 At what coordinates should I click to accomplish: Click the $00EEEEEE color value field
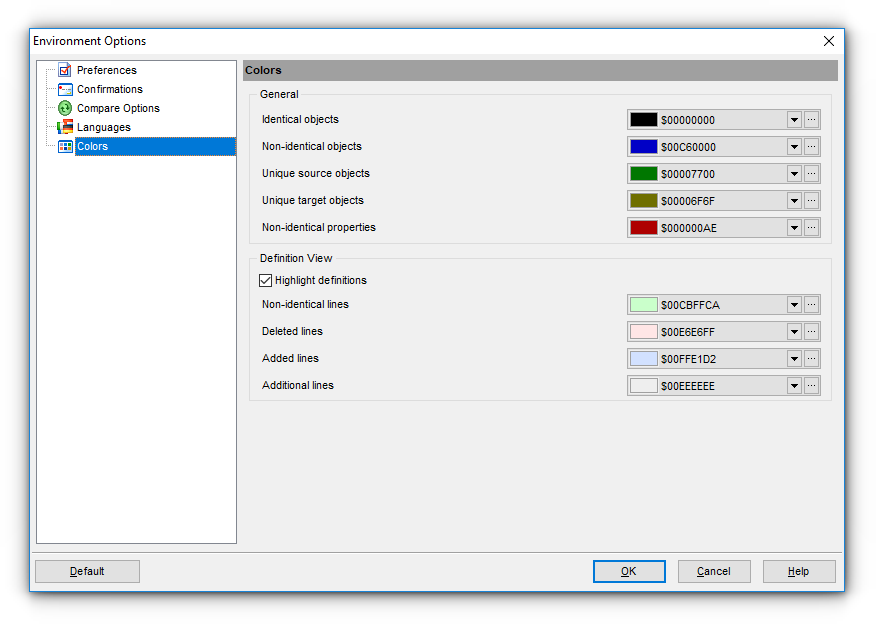pyautogui.click(x=722, y=386)
